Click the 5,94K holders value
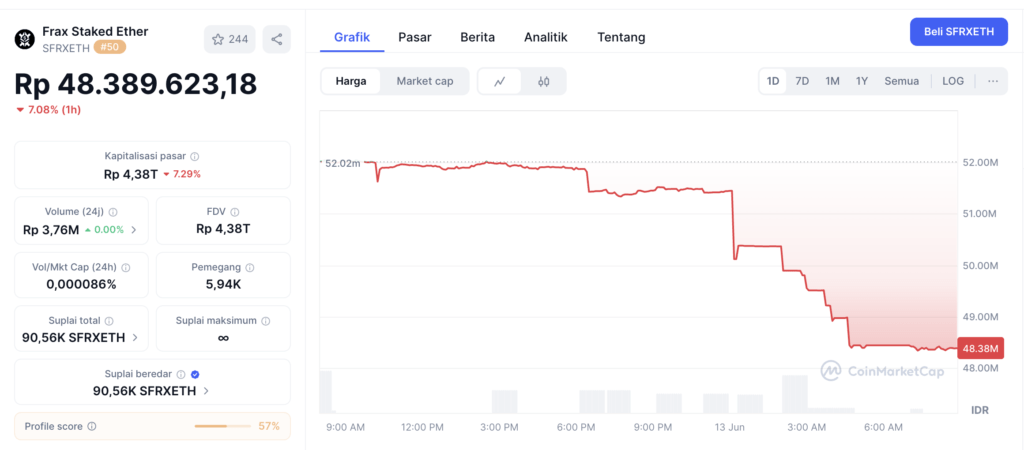The height and width of the screenshot is (450, 1024). tap(223, 285)
